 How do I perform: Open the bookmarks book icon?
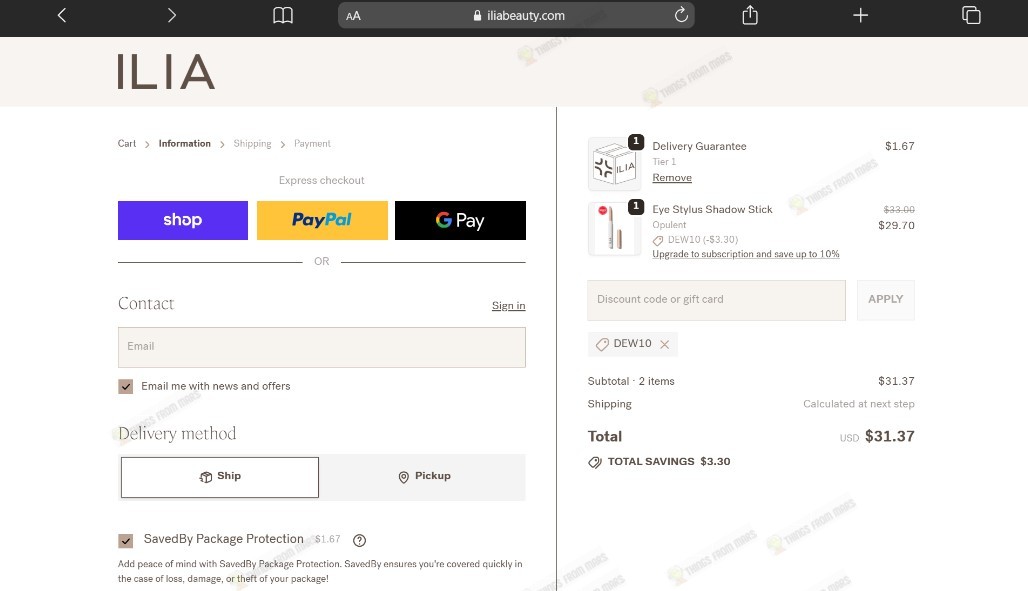click(283, 15)
